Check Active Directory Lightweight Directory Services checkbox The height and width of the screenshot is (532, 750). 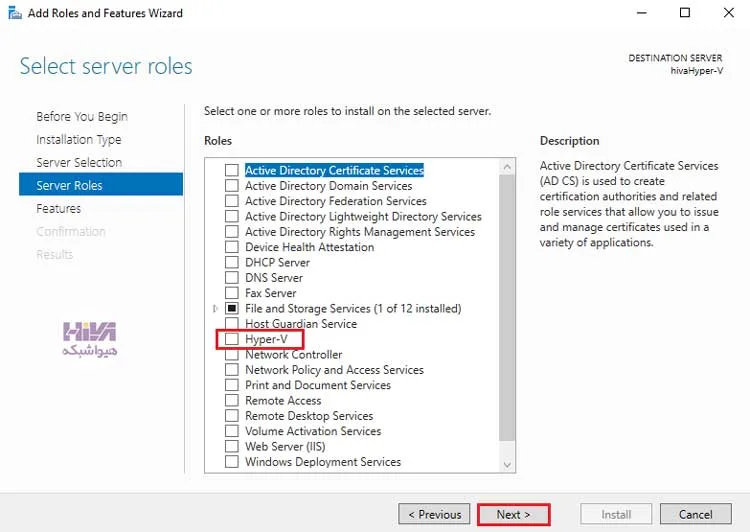coord(232,216)
